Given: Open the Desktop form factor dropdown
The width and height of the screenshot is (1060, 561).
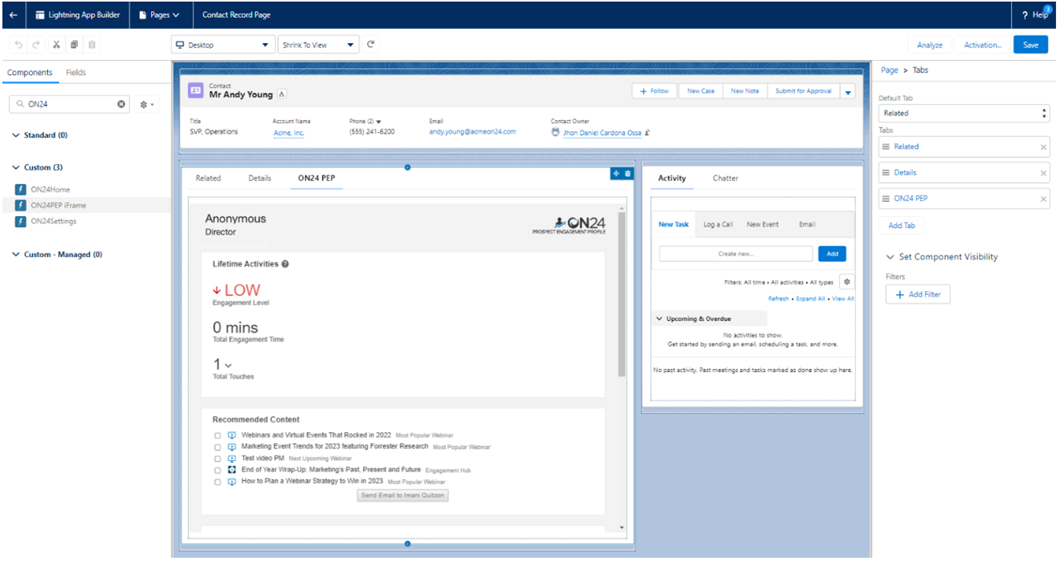Looking at the screenshot, I should [x=223, y=45].
